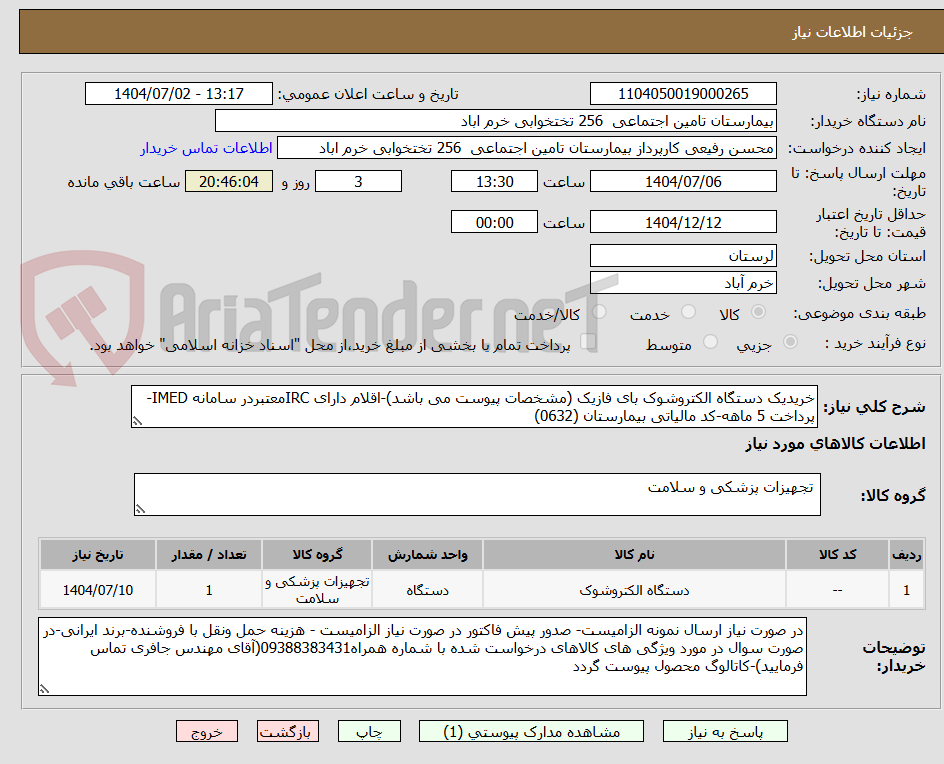
Task: Expand the گروه کالا text area
Action: tap(142, 508)
